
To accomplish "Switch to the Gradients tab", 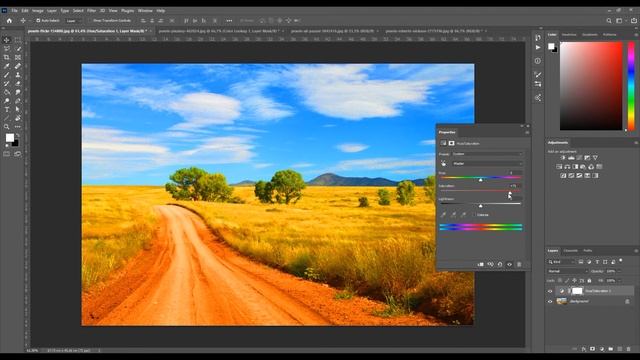I will tap(590, 35).
